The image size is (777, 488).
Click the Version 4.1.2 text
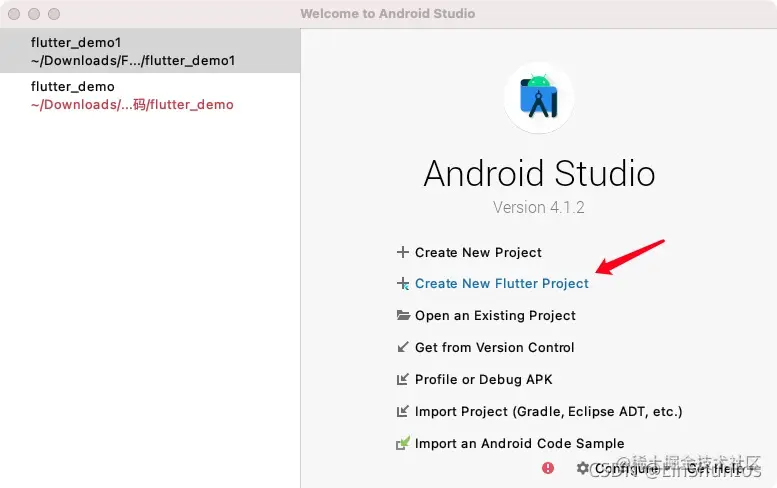click(x=539, y=207)
